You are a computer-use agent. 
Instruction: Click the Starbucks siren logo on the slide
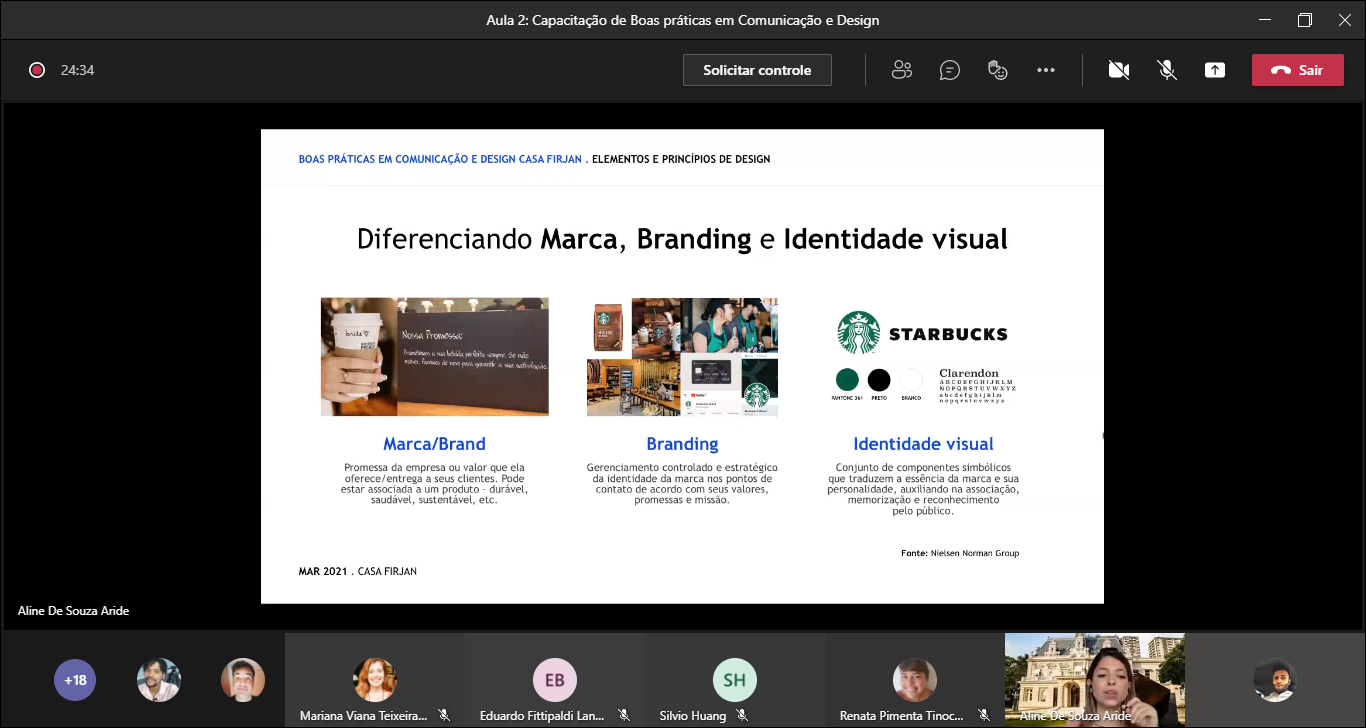(x=858, y=333)
